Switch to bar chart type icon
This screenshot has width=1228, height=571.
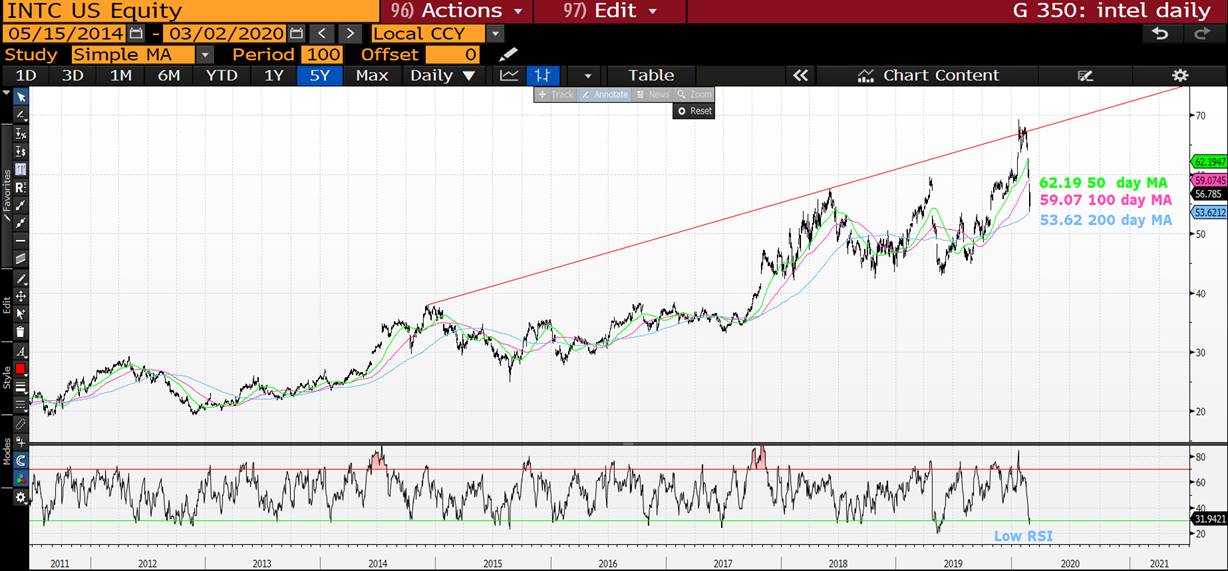543,75
